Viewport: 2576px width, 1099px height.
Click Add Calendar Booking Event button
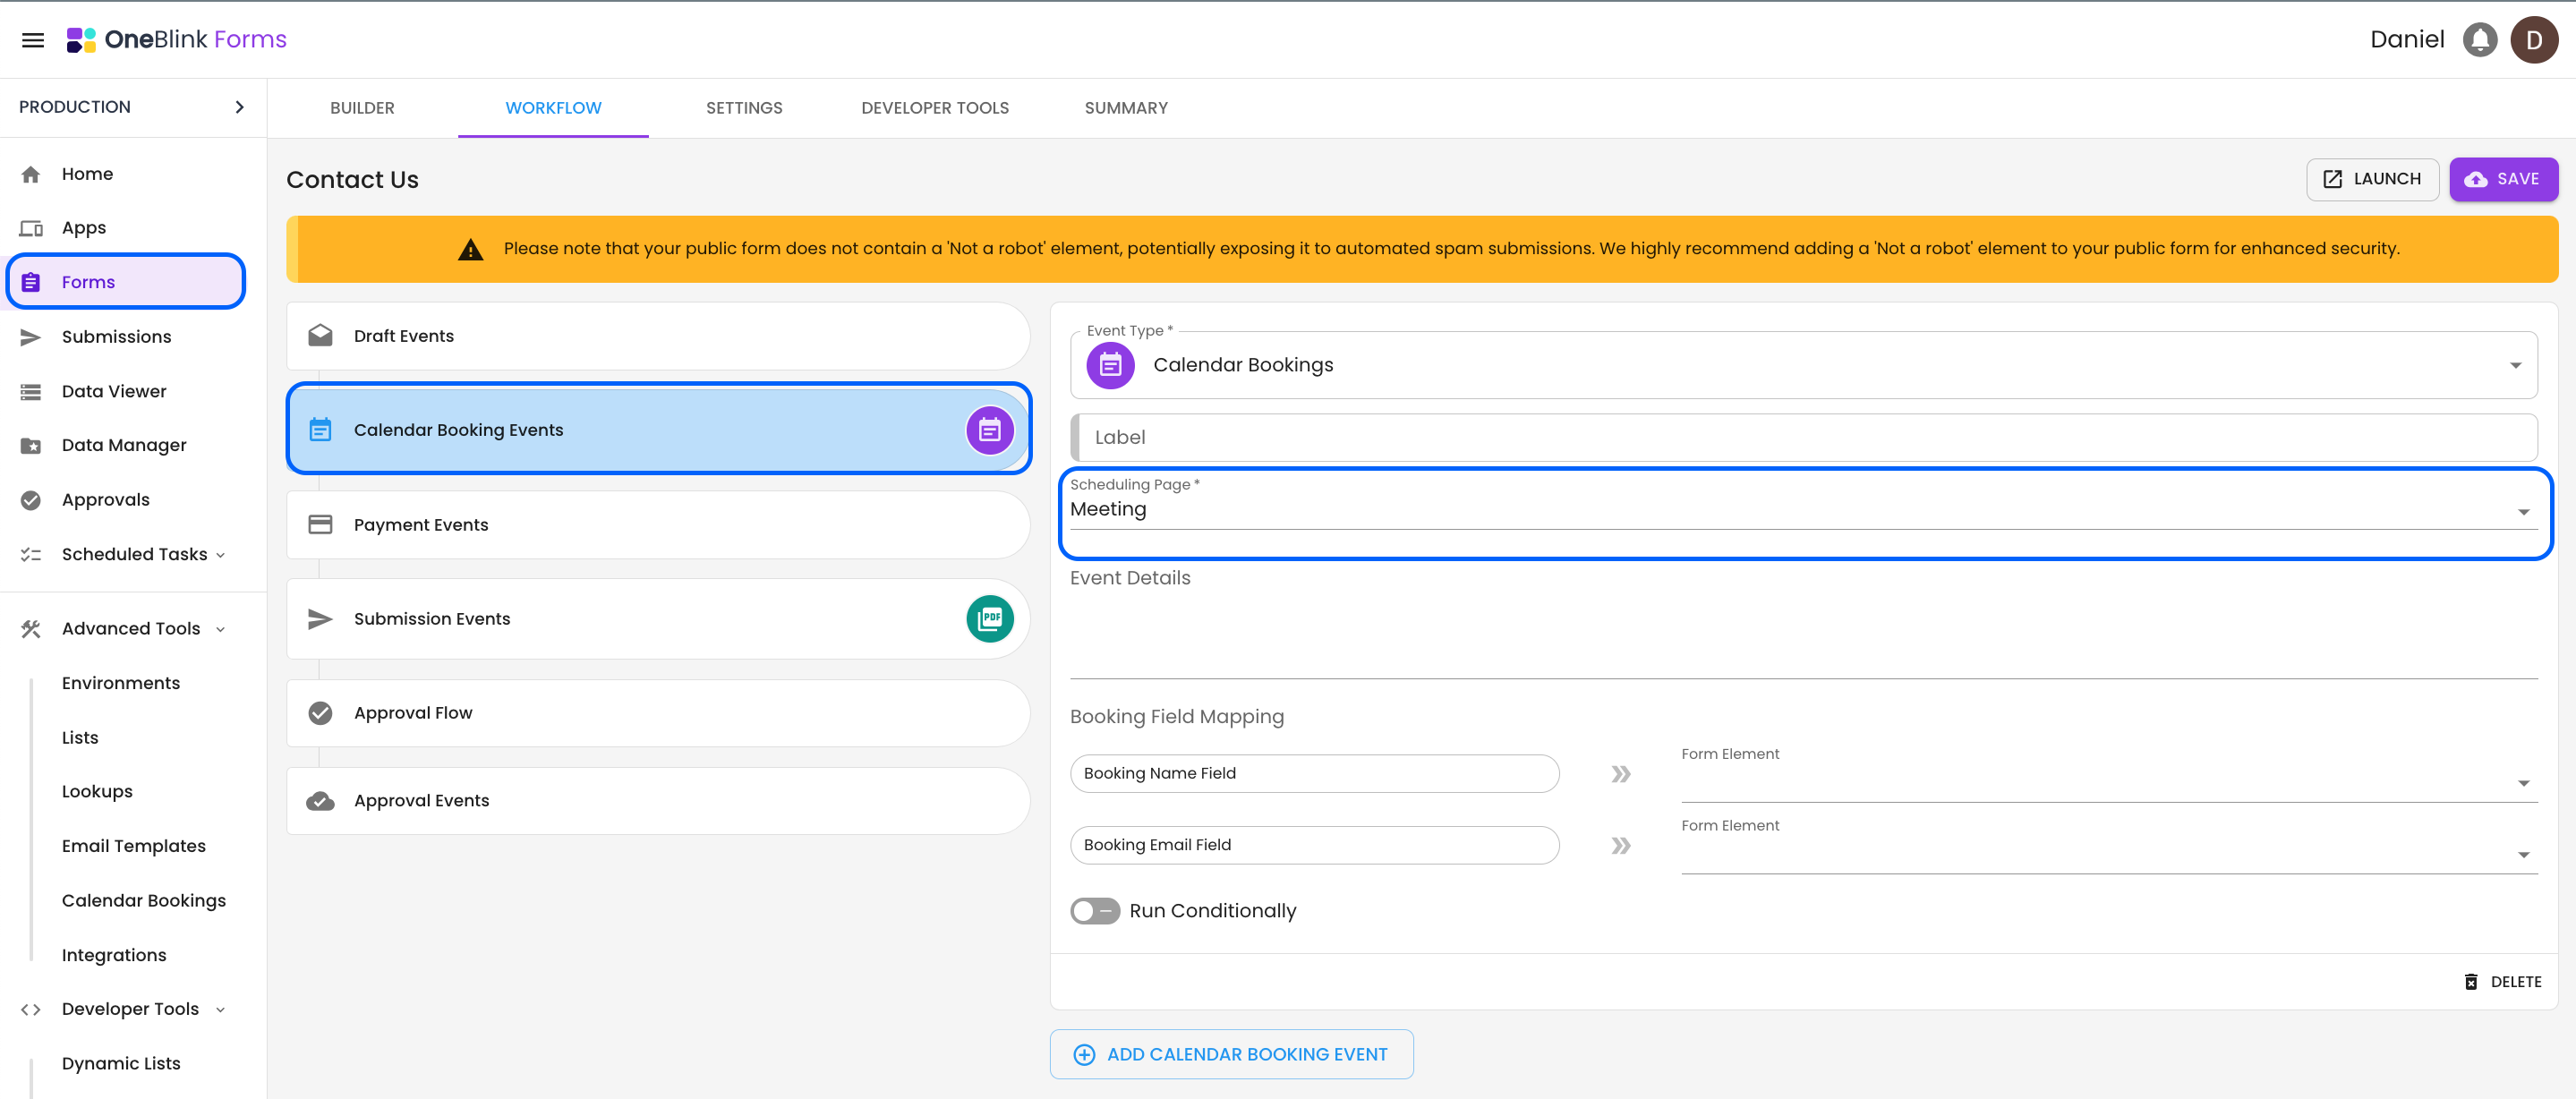[1231, 1054]
